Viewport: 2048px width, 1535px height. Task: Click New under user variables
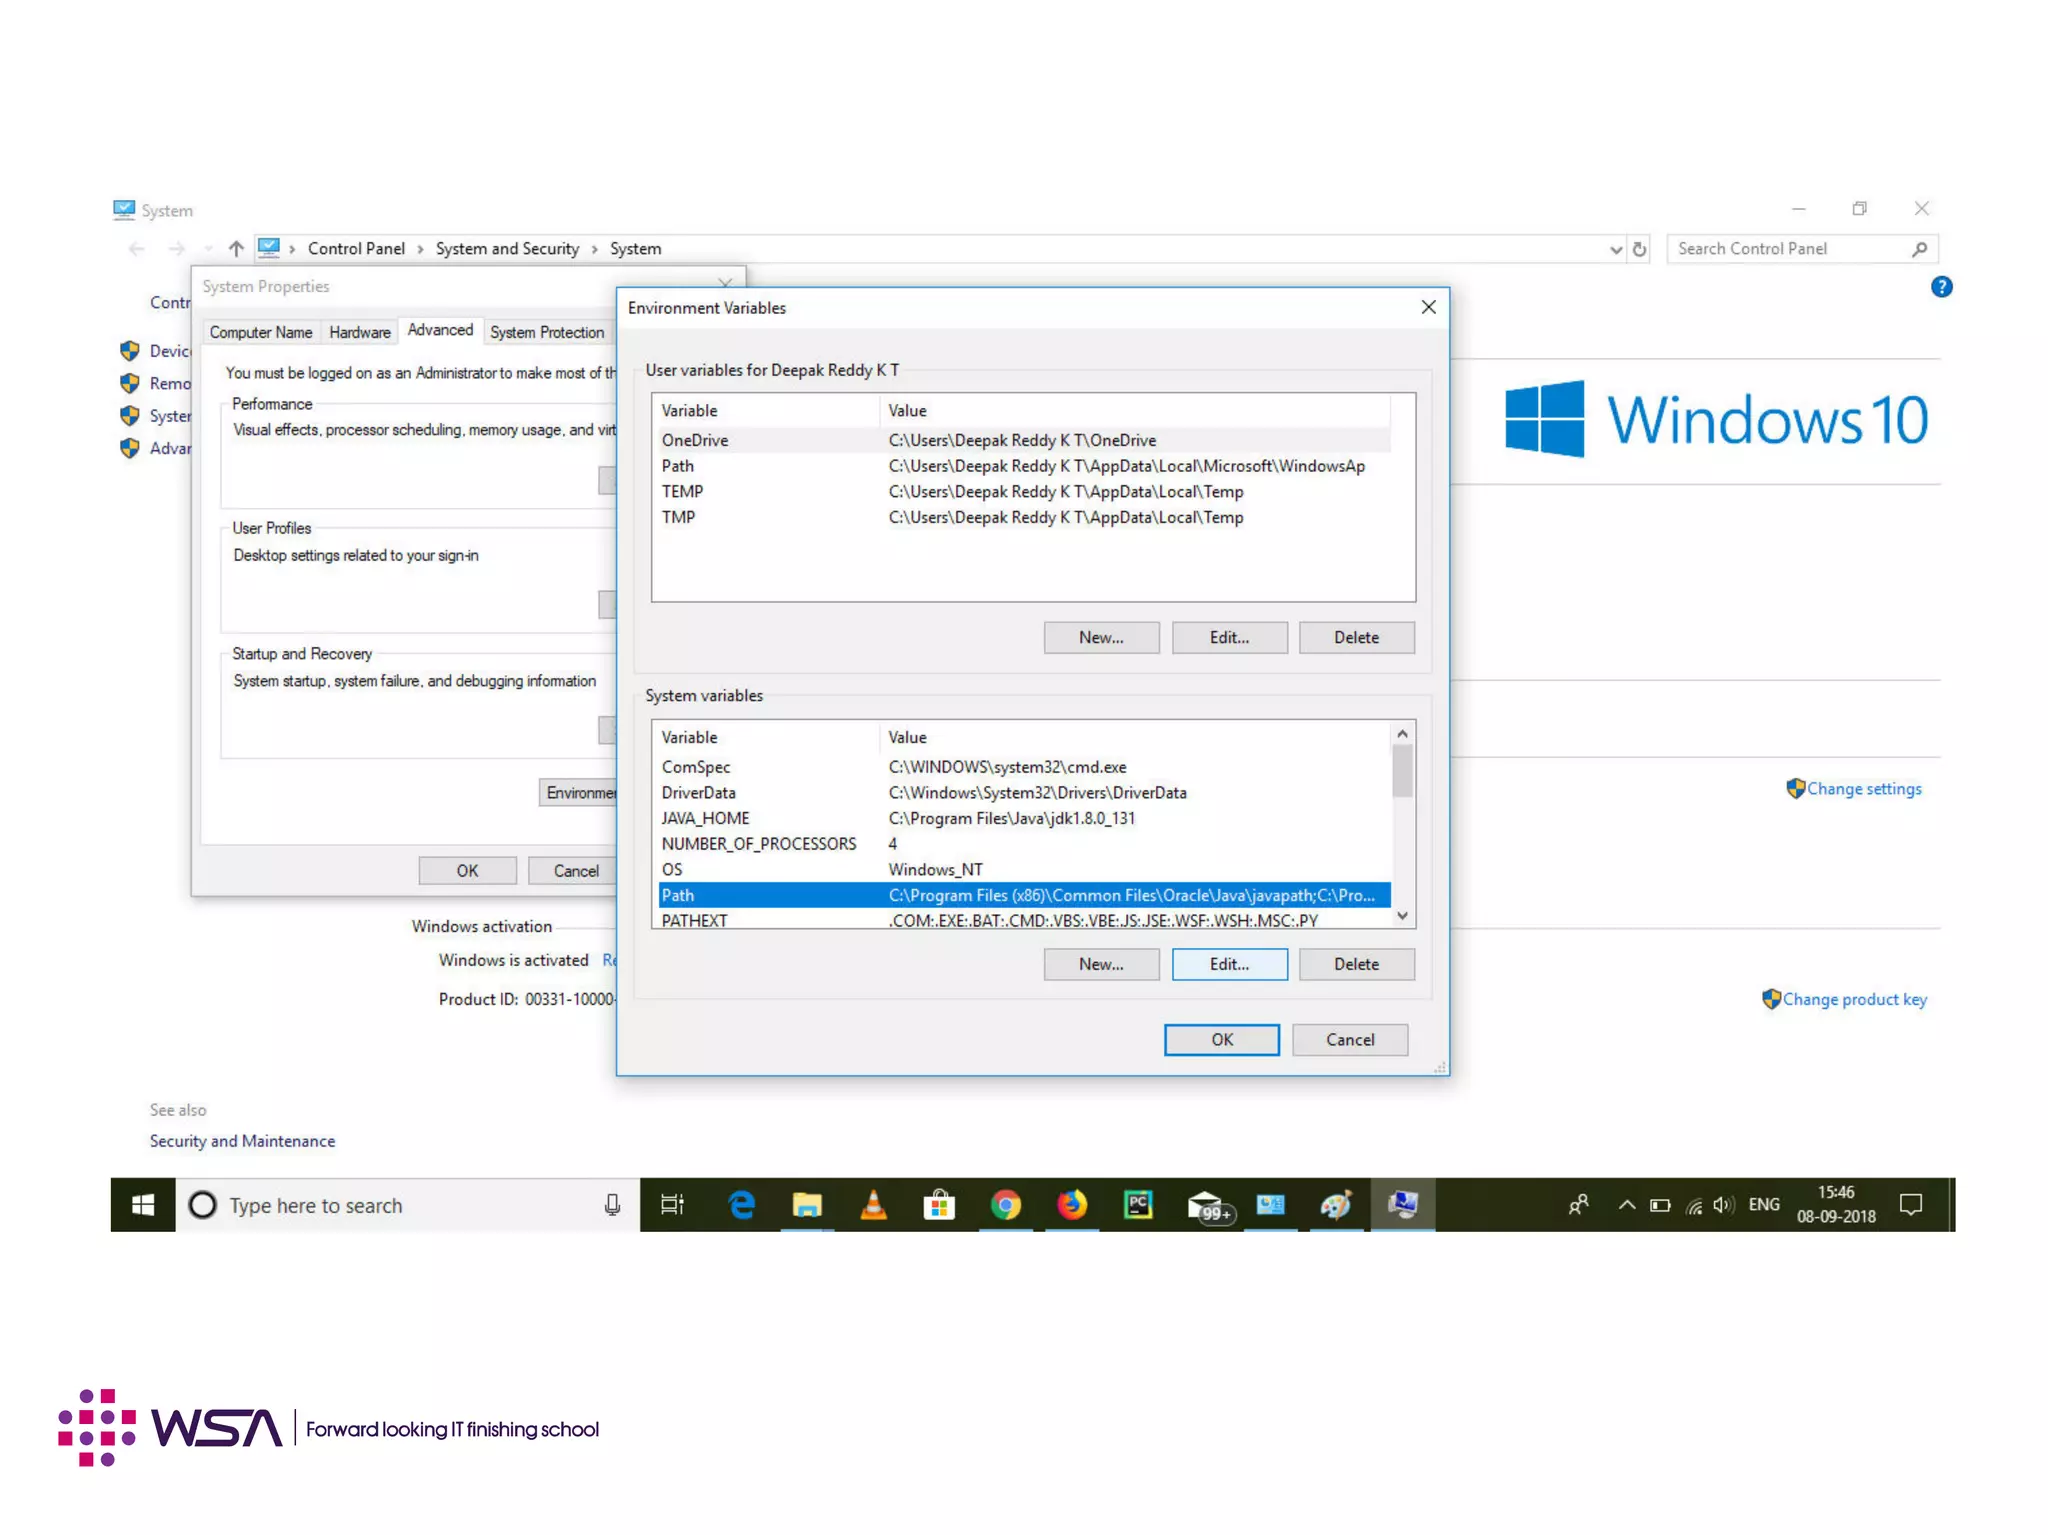(x=1101, y=637)
